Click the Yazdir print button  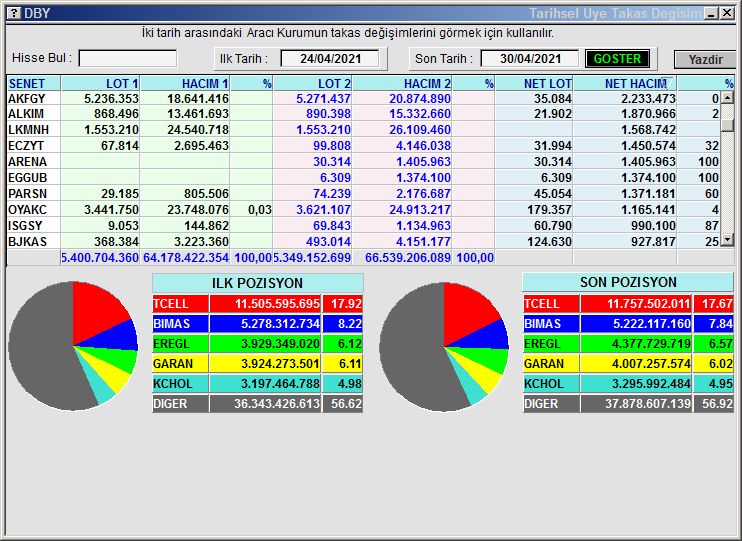(705, 60)
